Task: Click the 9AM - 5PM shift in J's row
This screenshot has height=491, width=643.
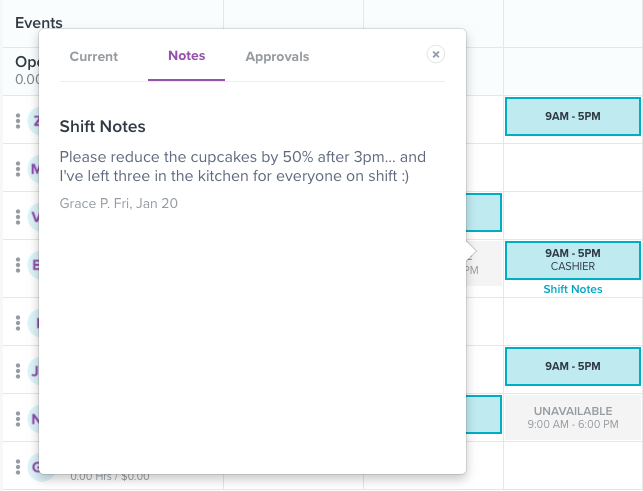Action: tap(572, 366)
